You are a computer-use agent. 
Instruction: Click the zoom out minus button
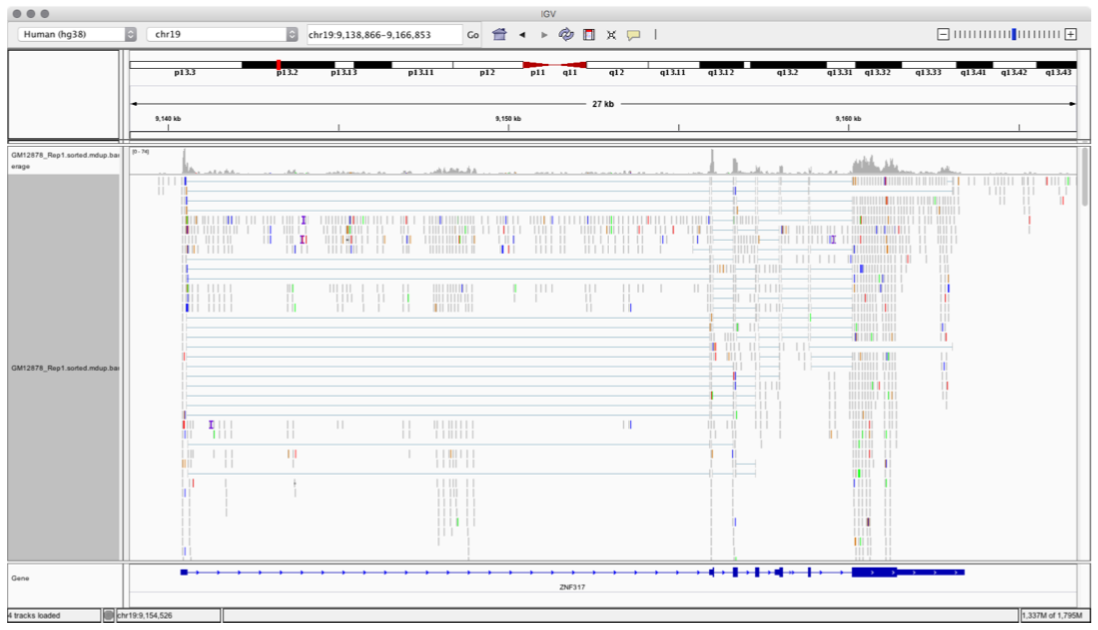(x=943, y=34)
